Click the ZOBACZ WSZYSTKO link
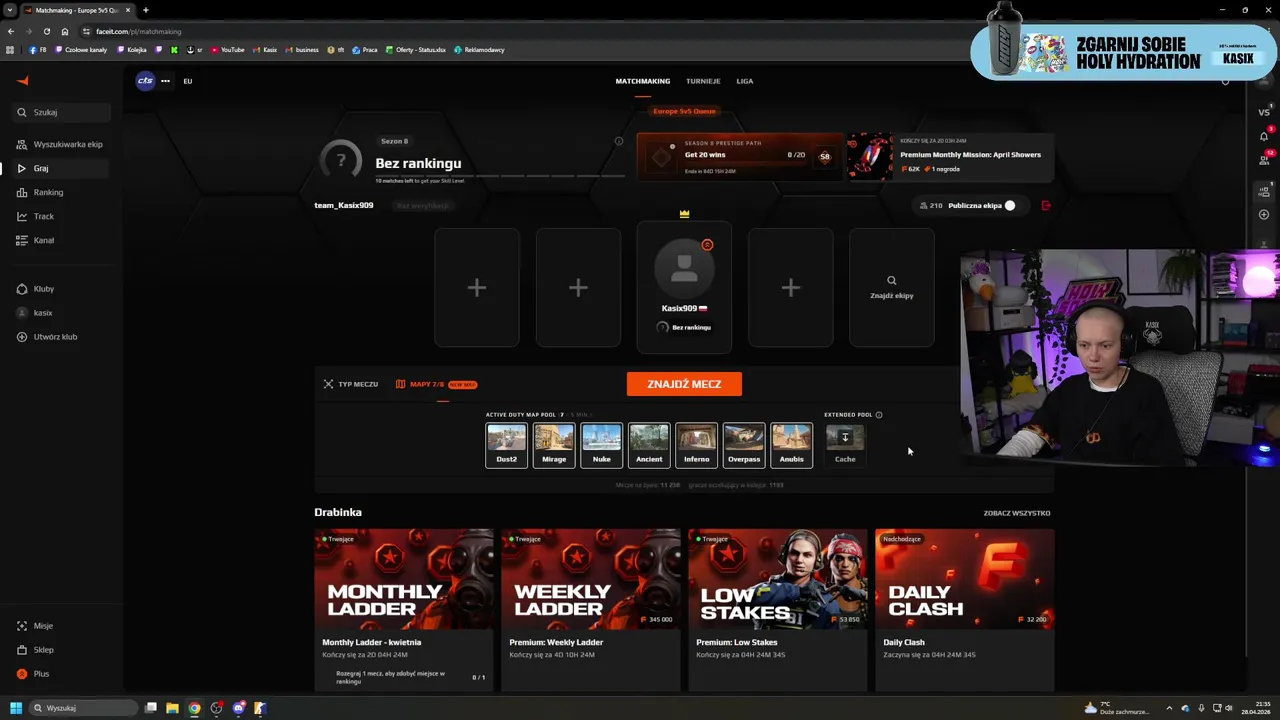Viewport: 1280px width, 720px height. (1017, 513)
